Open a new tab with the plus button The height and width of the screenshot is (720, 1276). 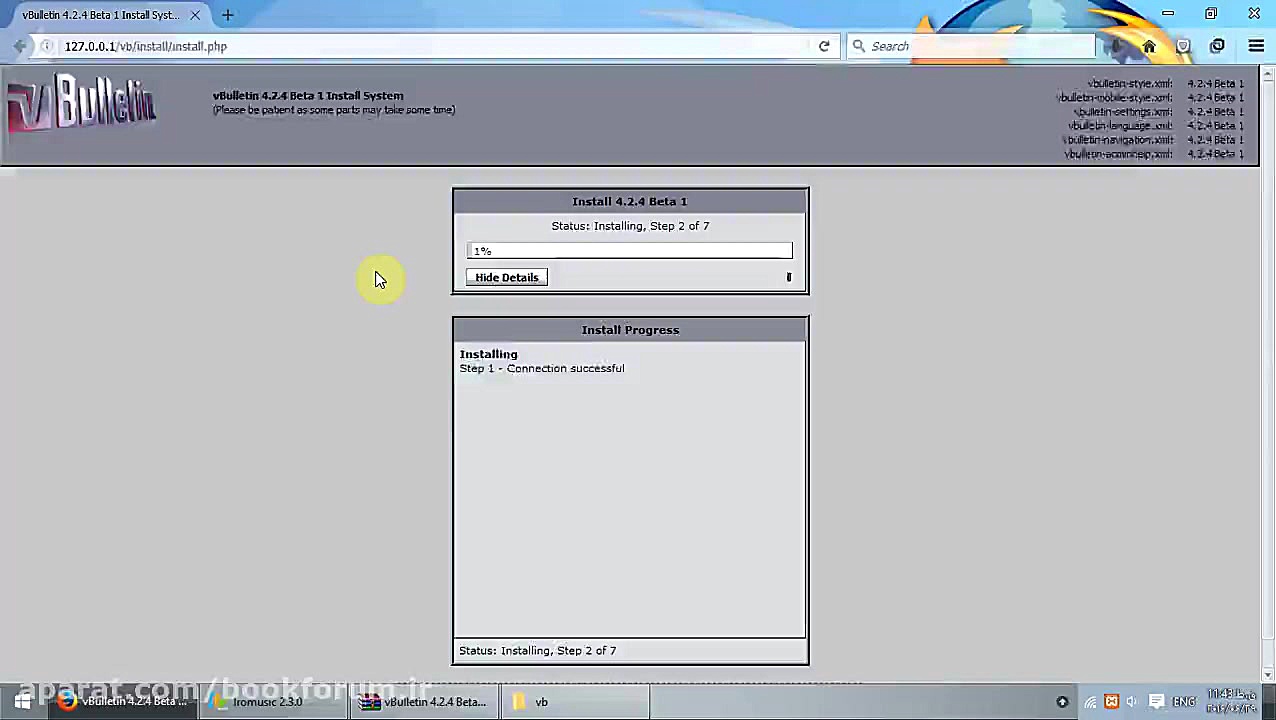click(228, 15)
